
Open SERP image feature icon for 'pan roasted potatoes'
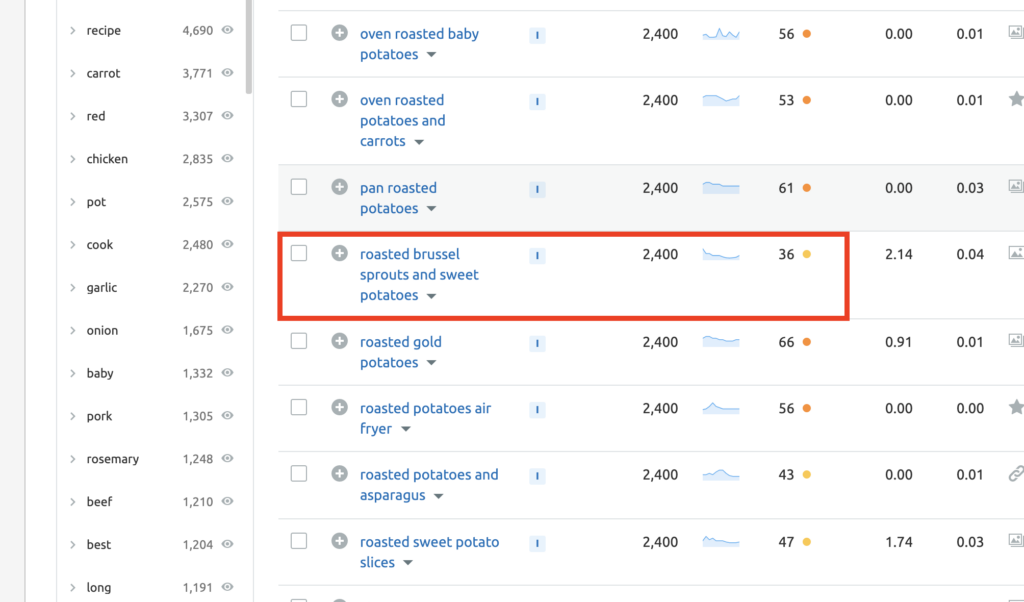(x=1016, y=187)
